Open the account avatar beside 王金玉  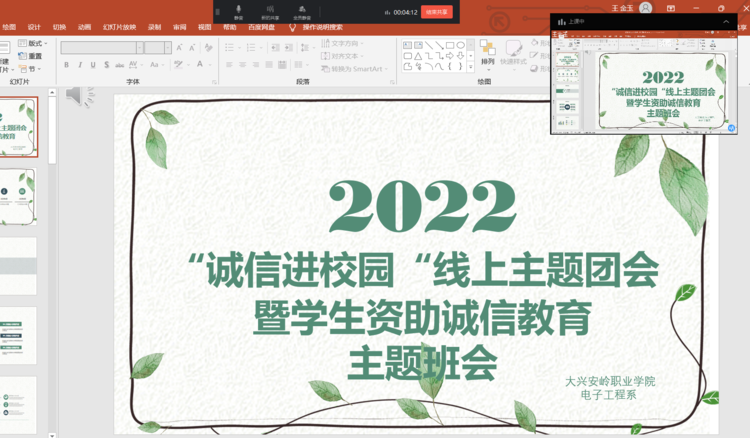pyautogui.click(x=645, y=8)
